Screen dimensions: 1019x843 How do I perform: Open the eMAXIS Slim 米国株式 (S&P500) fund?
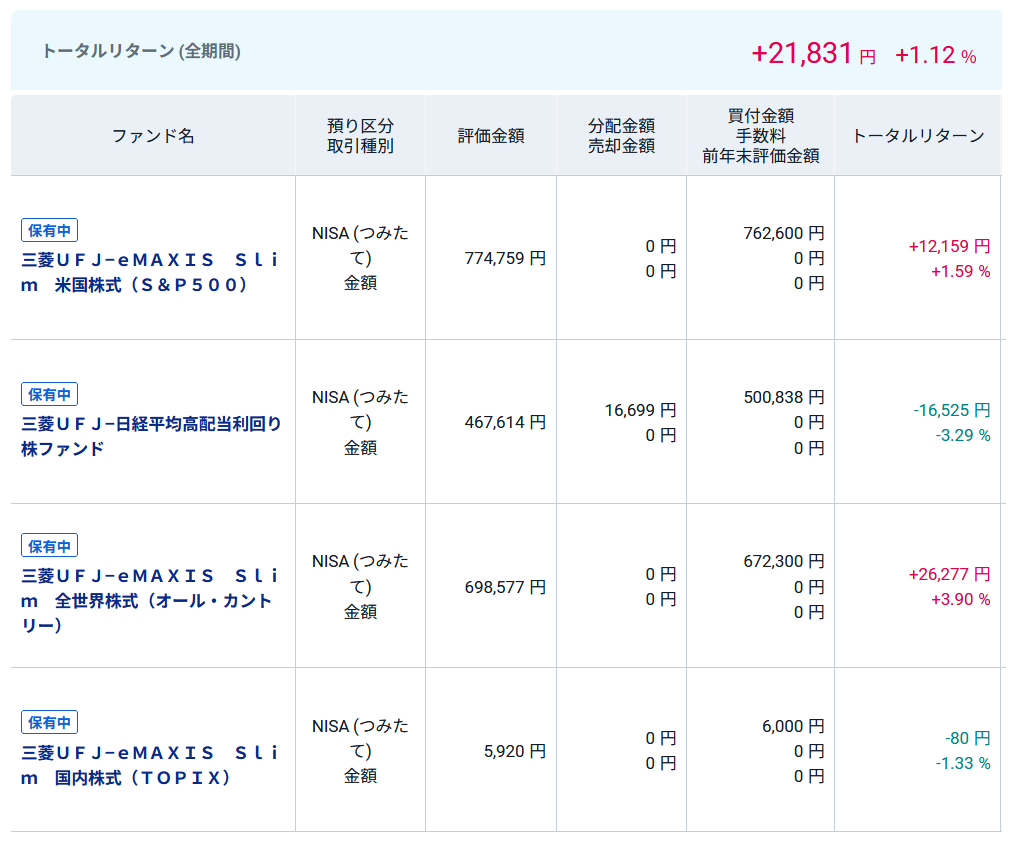point(150,272)
